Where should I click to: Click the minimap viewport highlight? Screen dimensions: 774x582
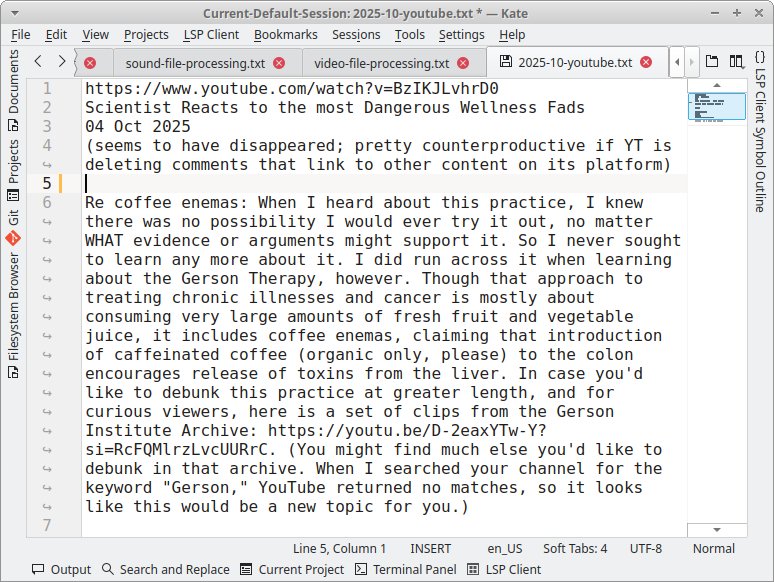click(717, 106)
